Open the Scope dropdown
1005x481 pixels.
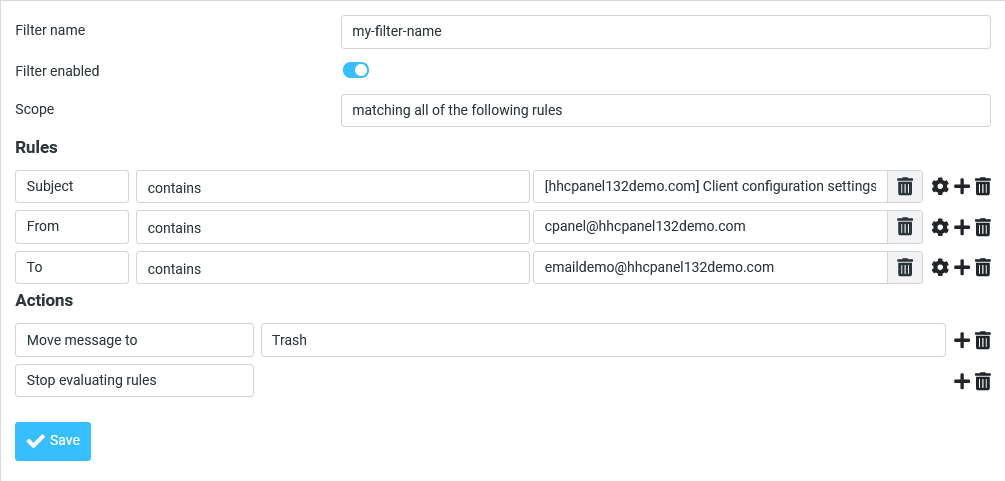(665, 110)
